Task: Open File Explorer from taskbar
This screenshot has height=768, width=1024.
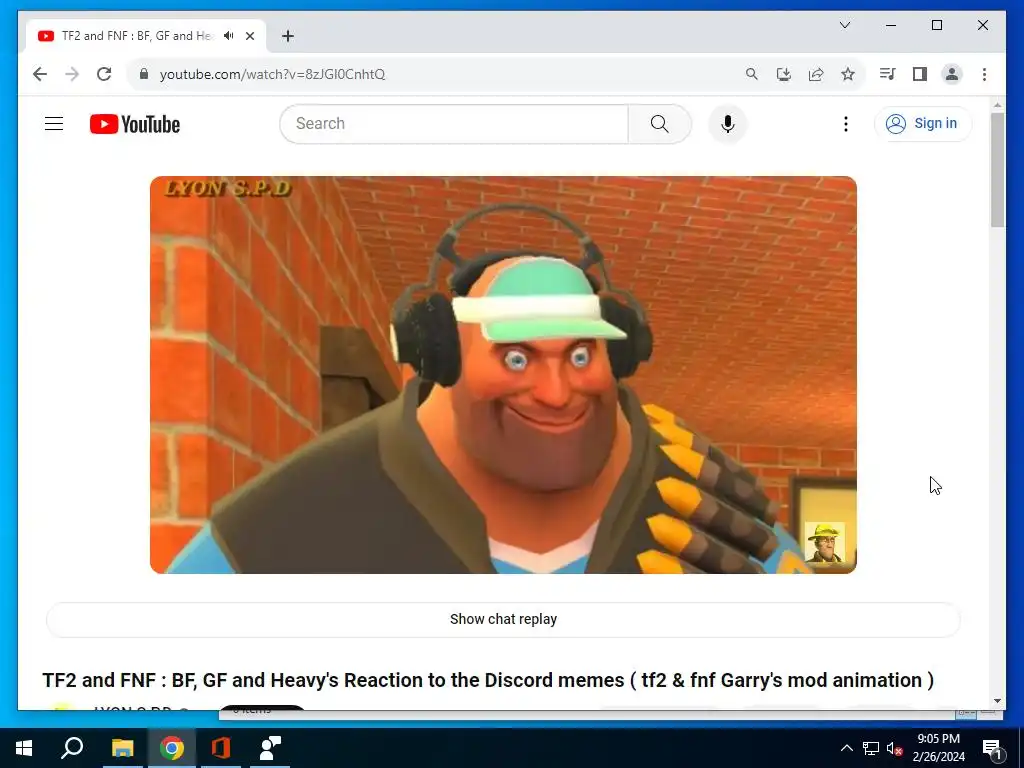Action: [x=122, y=748]
